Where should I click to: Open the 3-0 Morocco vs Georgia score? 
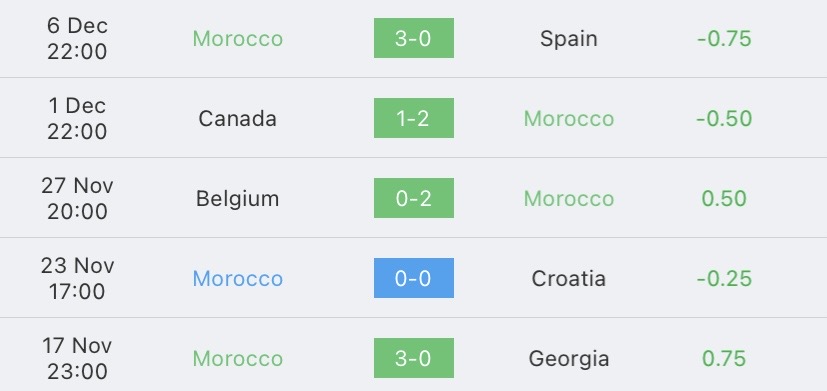click(x=414, y=358)
